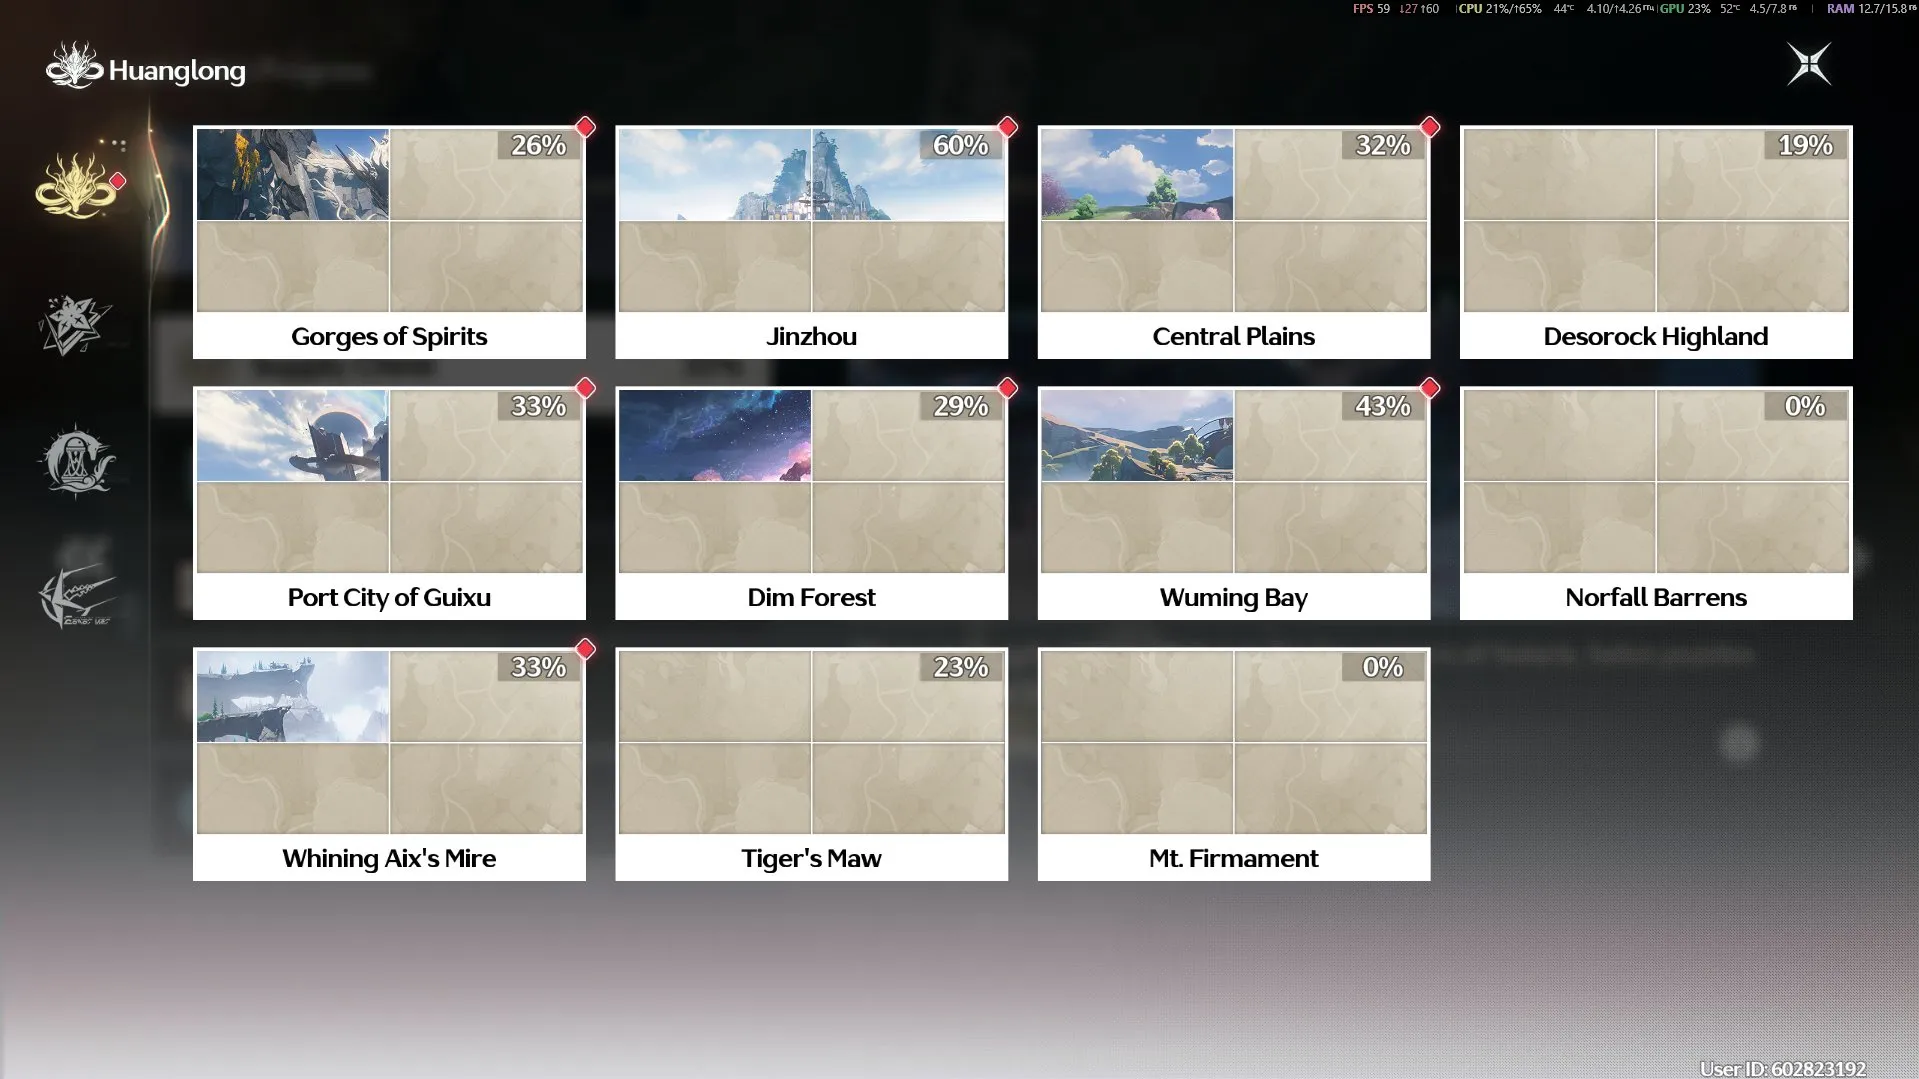Click the red notification marker on Dim Forest
The image size is (1919, 1079).
click(1008, 388)
